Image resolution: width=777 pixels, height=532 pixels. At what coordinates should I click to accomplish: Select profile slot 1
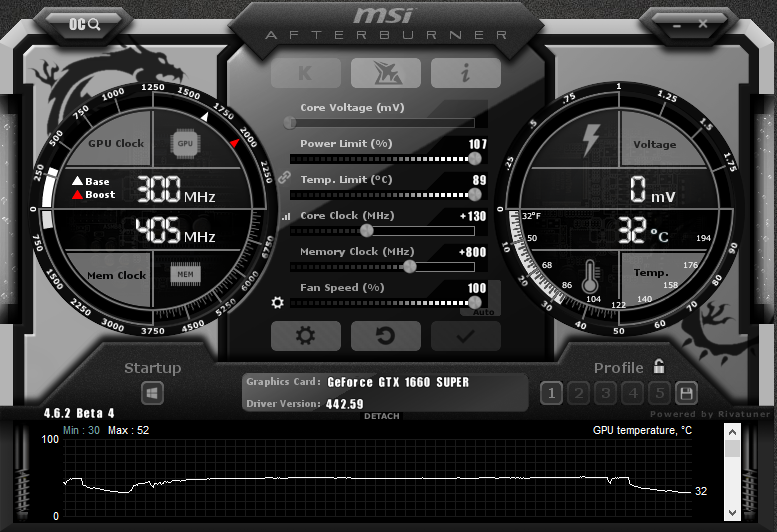coord(550,393)
